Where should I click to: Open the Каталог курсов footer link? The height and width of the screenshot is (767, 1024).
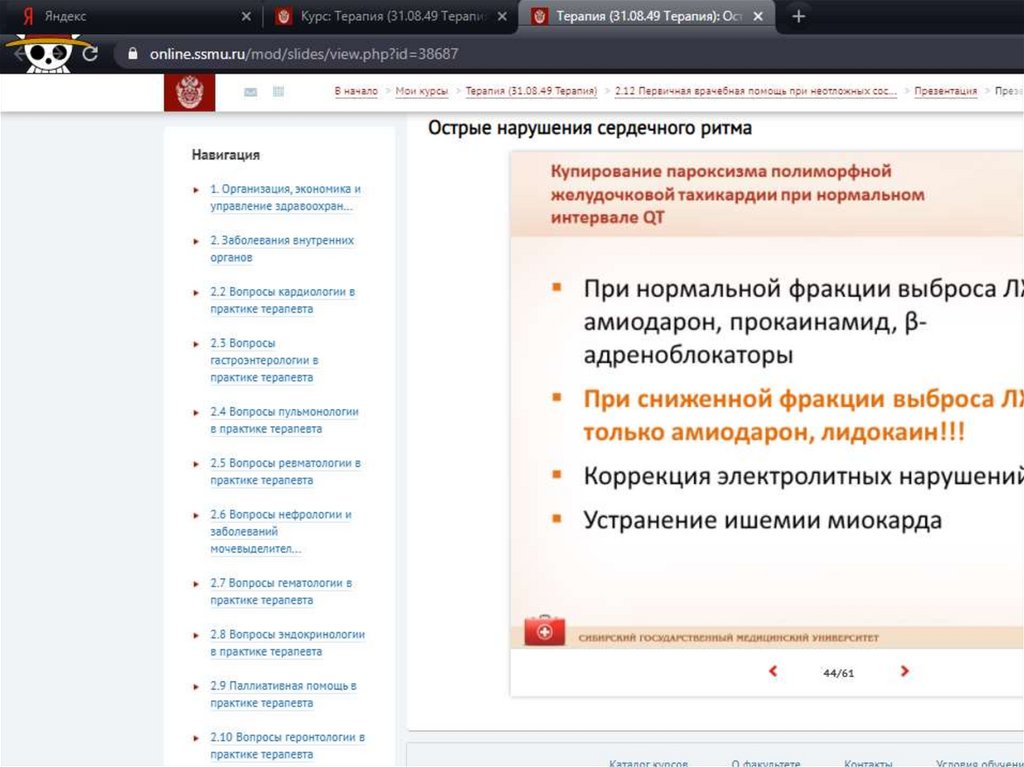coord(648,762)
